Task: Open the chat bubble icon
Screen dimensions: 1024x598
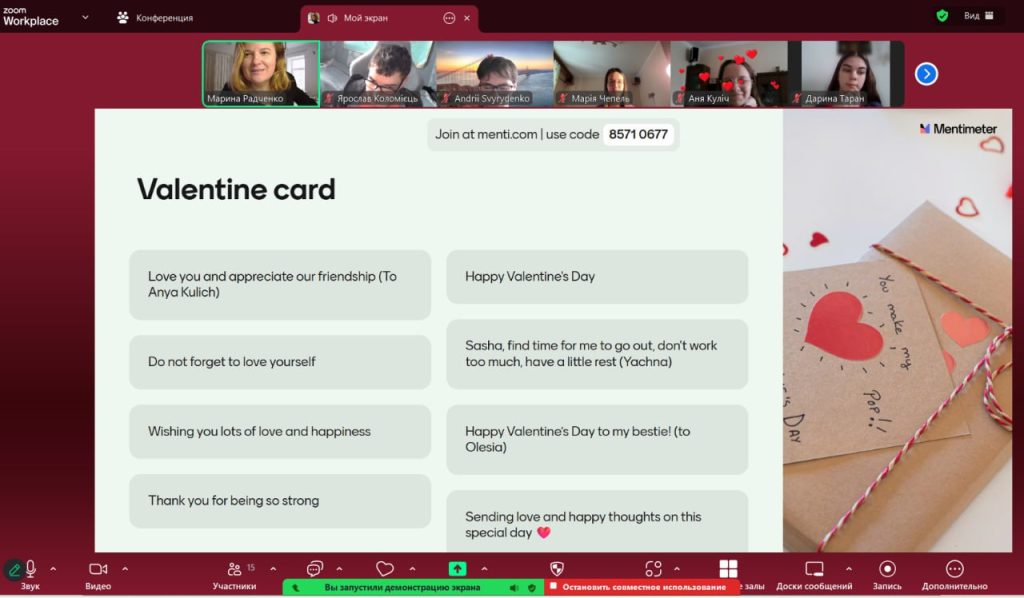Action: [x=315, y=569]
